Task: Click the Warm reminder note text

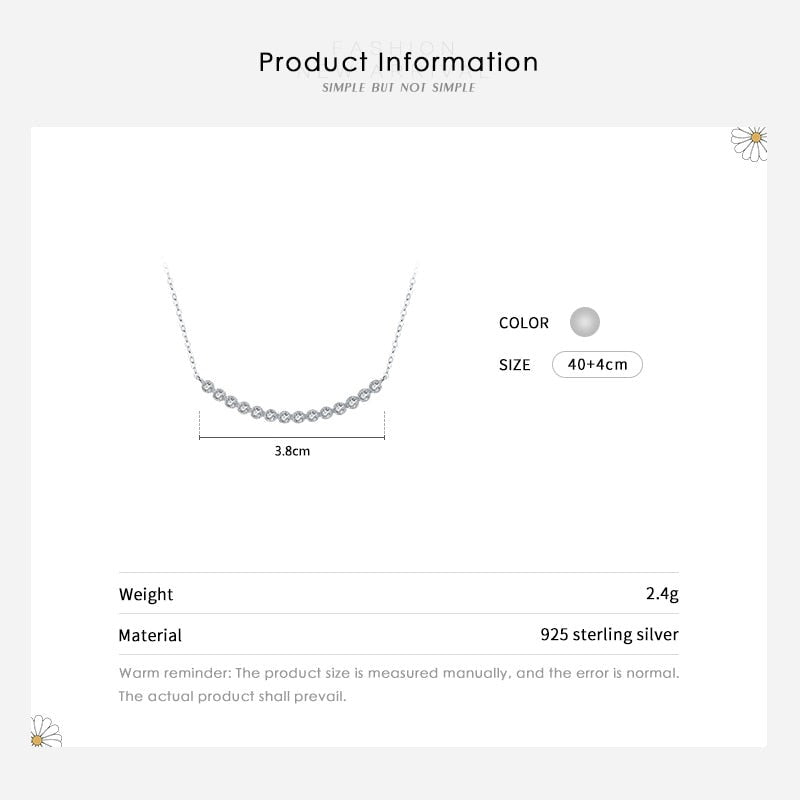Action: 398,673
